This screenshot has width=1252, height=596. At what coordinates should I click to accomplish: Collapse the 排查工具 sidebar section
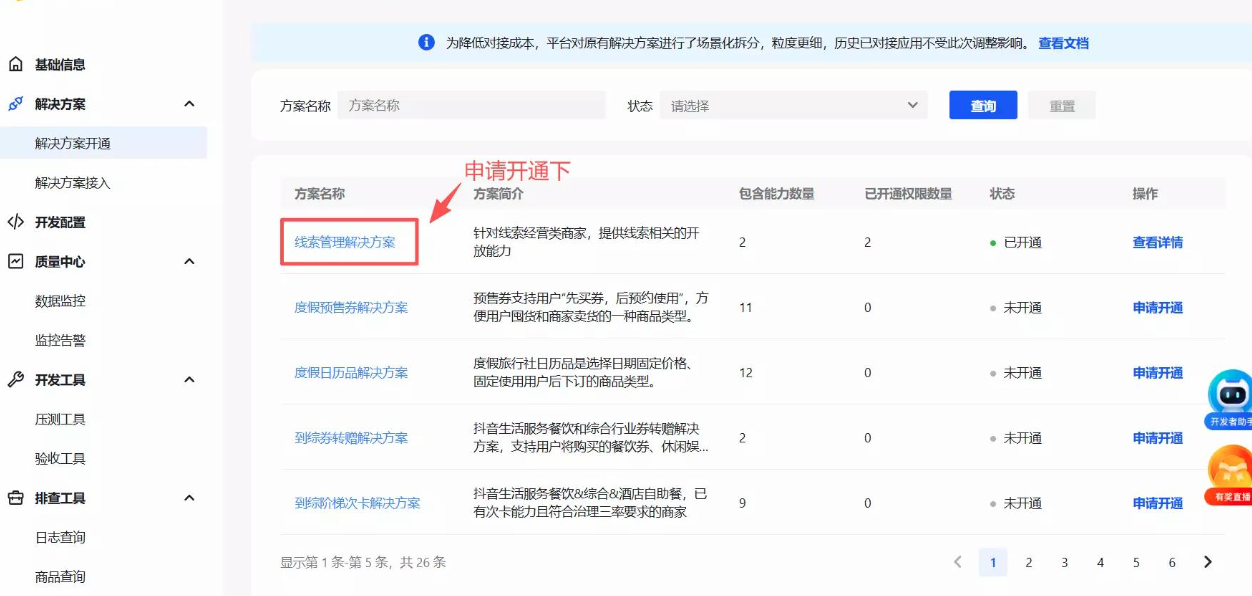(189, 498)
